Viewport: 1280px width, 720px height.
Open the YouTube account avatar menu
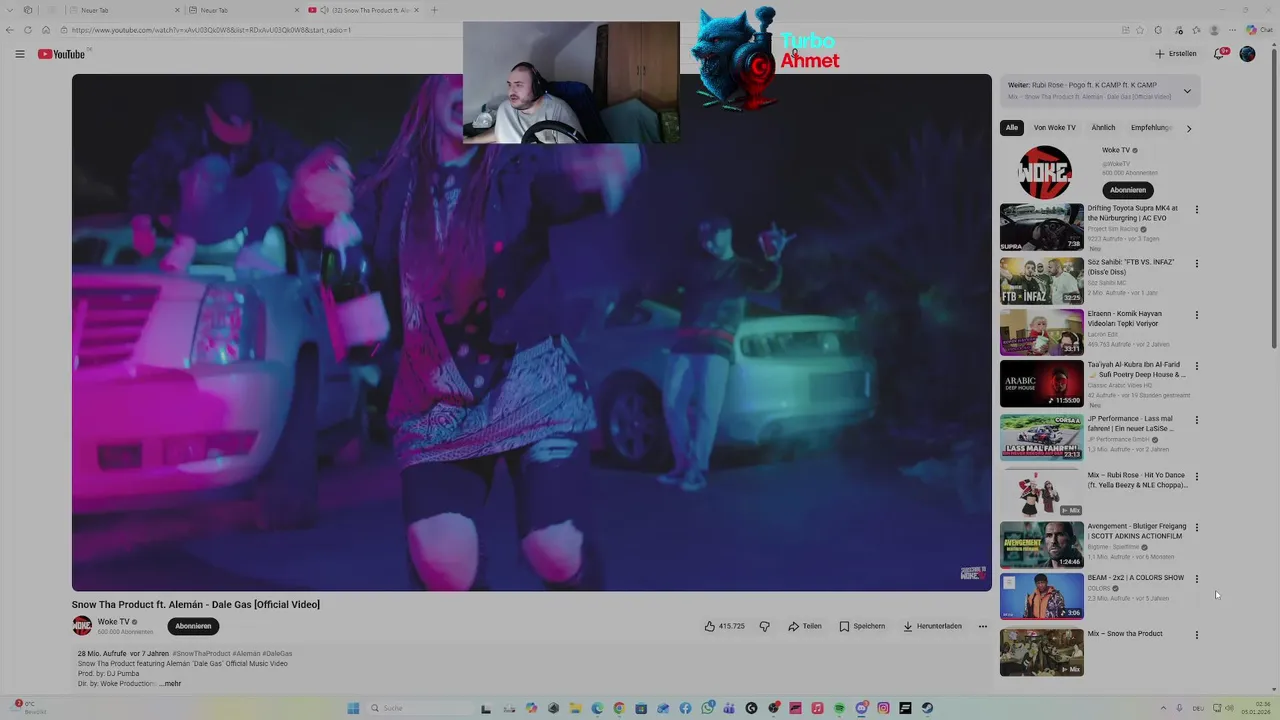tap(1247, 54)
